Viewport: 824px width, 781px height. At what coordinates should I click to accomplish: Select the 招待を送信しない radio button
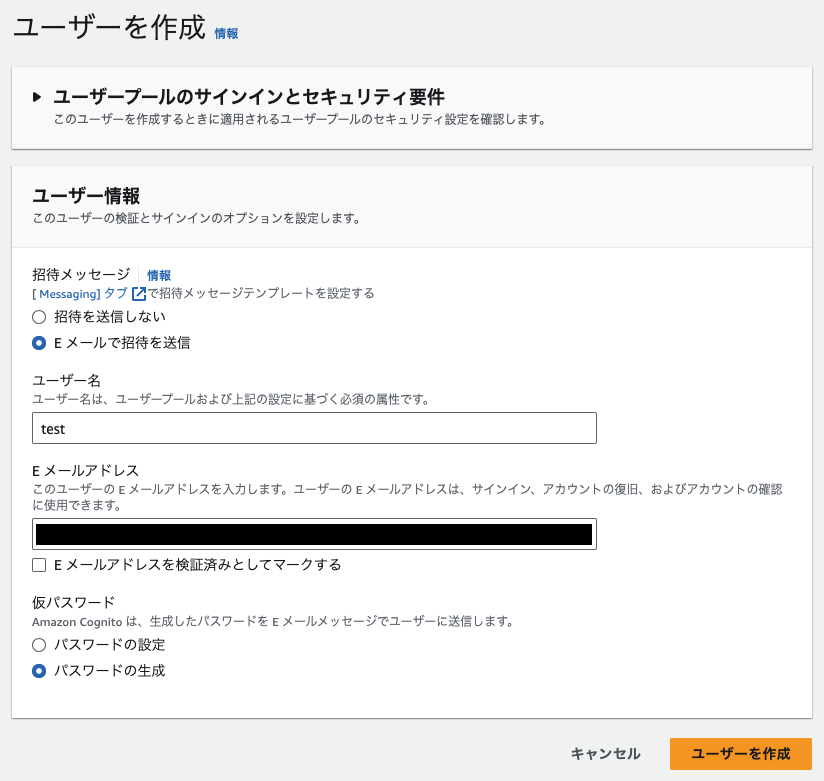(38, 316)
